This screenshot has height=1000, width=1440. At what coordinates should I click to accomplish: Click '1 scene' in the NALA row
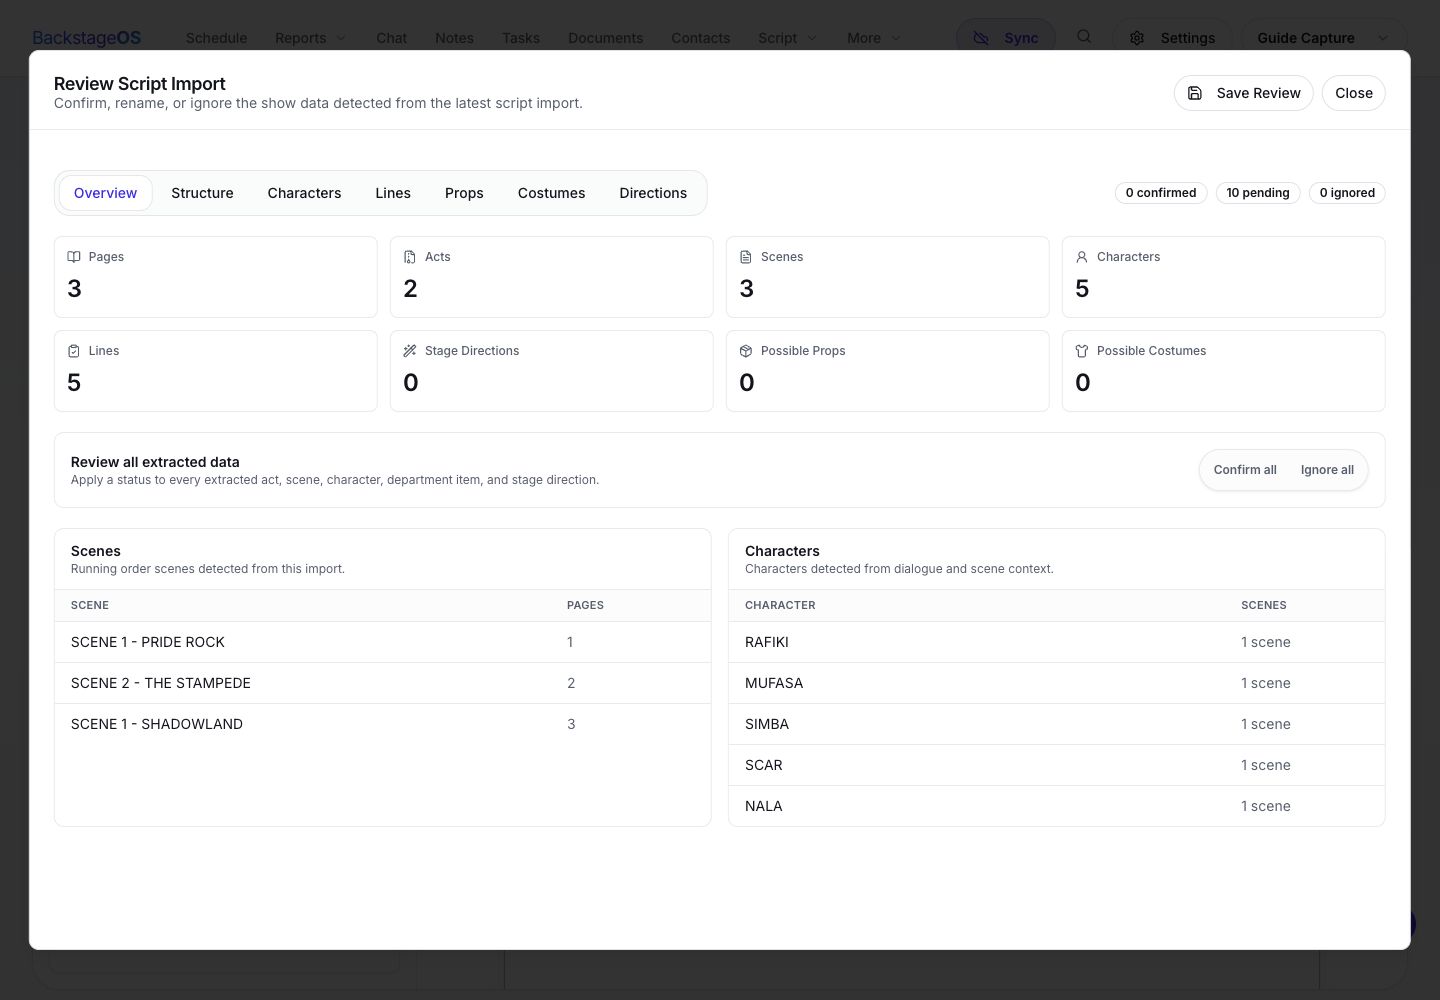1266,806
